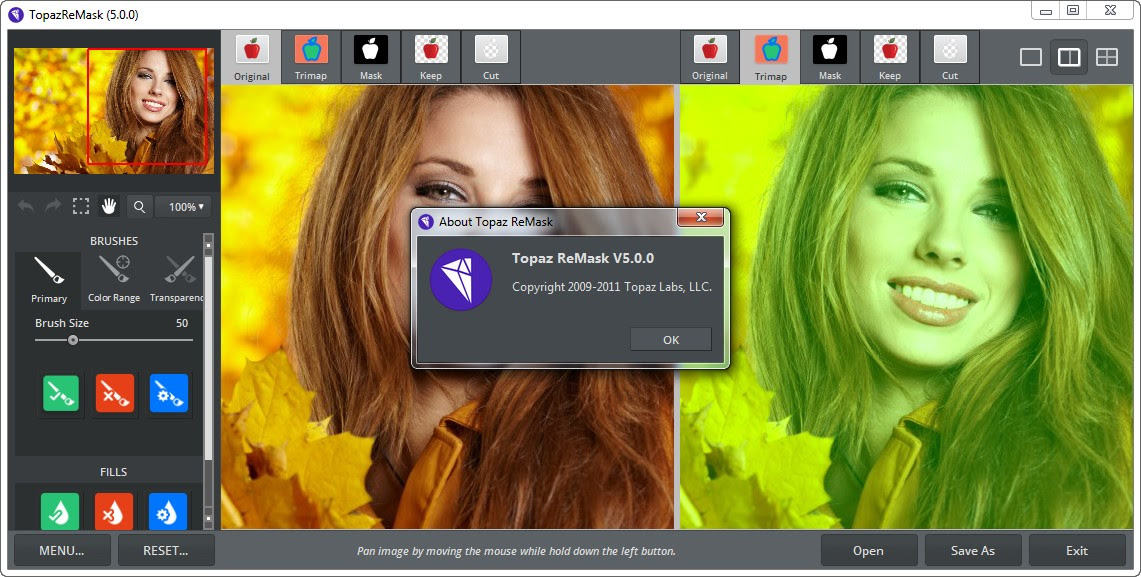This screenshot has width=1141, height=577.
Task: Click the FILLS section heading
Action: coord(114,472)
